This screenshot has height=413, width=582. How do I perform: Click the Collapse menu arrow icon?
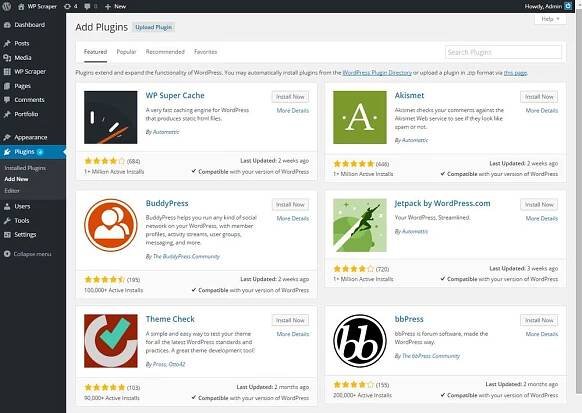click(7, 254)
